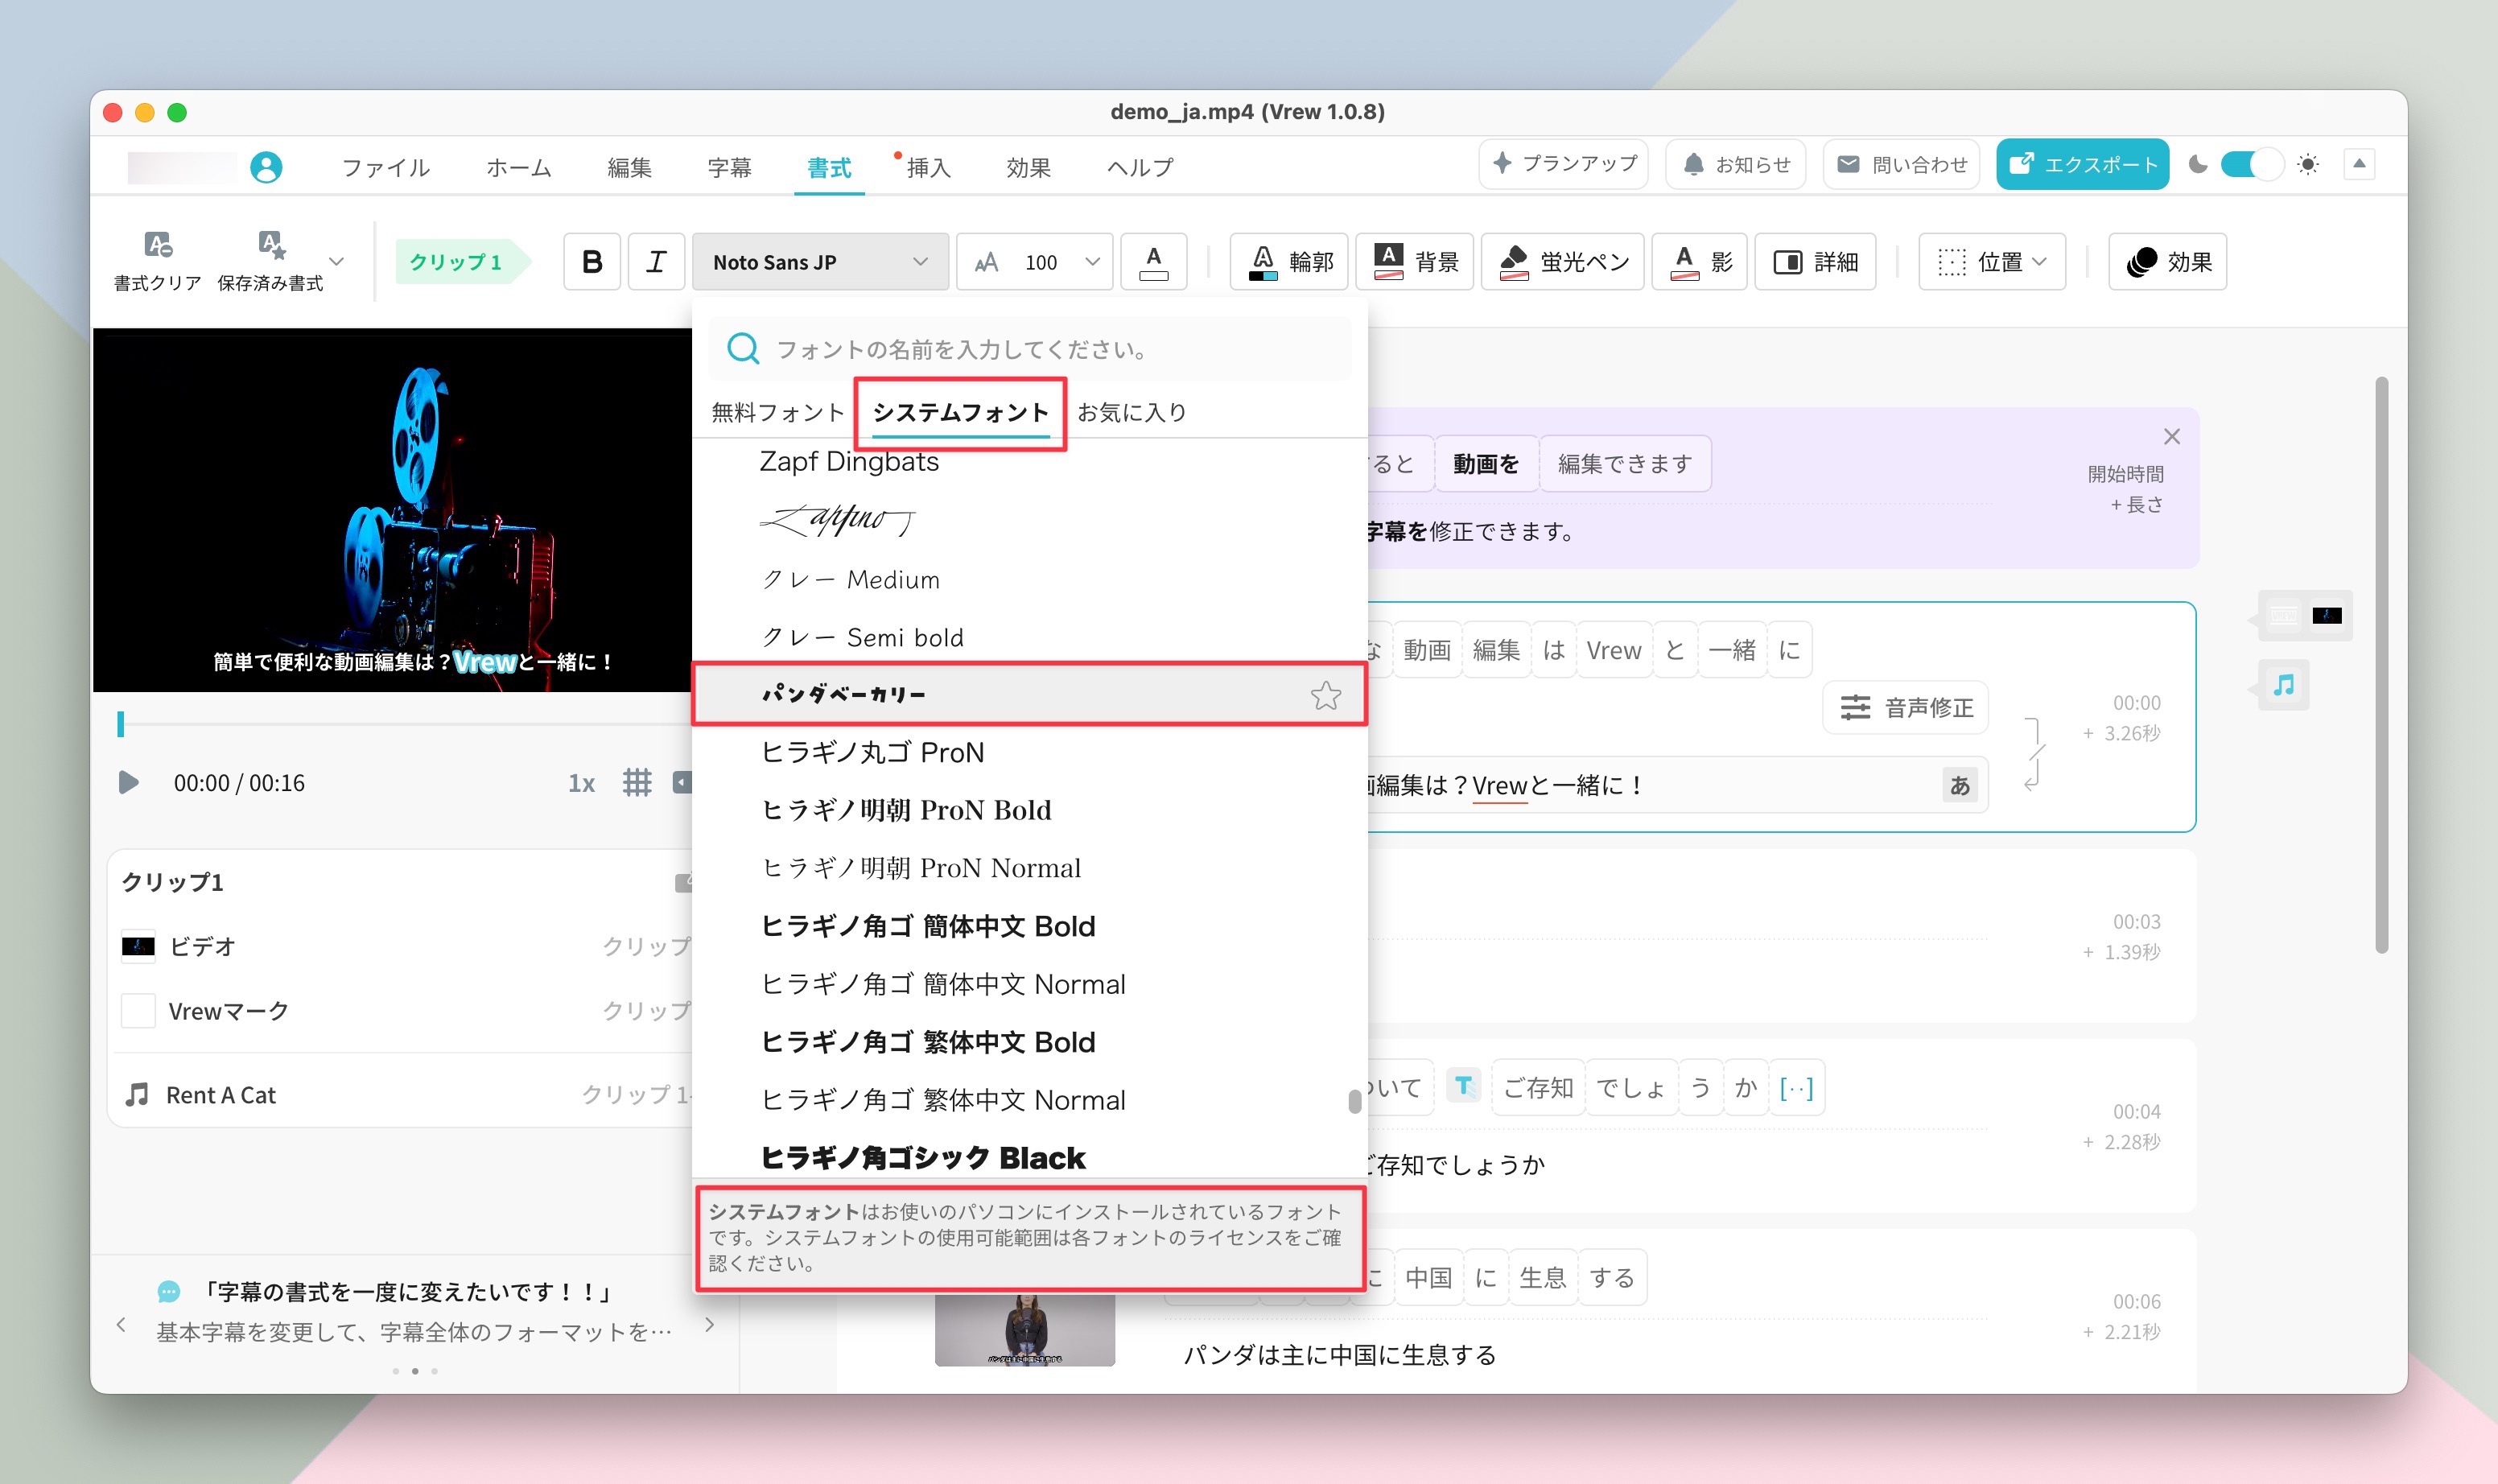The width and height of the screenshot is (2498, 1484).
Task: Go to previous tip with left chevron
Action: tap(122, 1325)
